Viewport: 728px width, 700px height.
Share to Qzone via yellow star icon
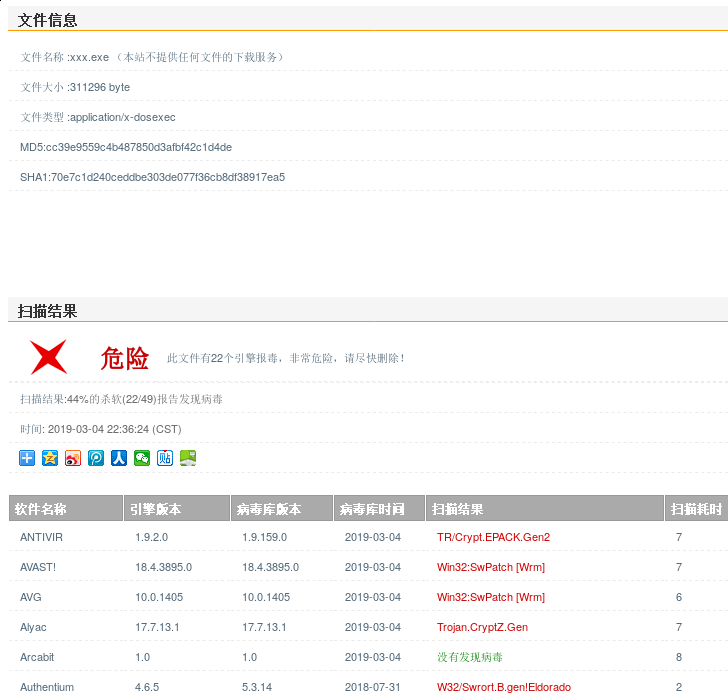50,458
